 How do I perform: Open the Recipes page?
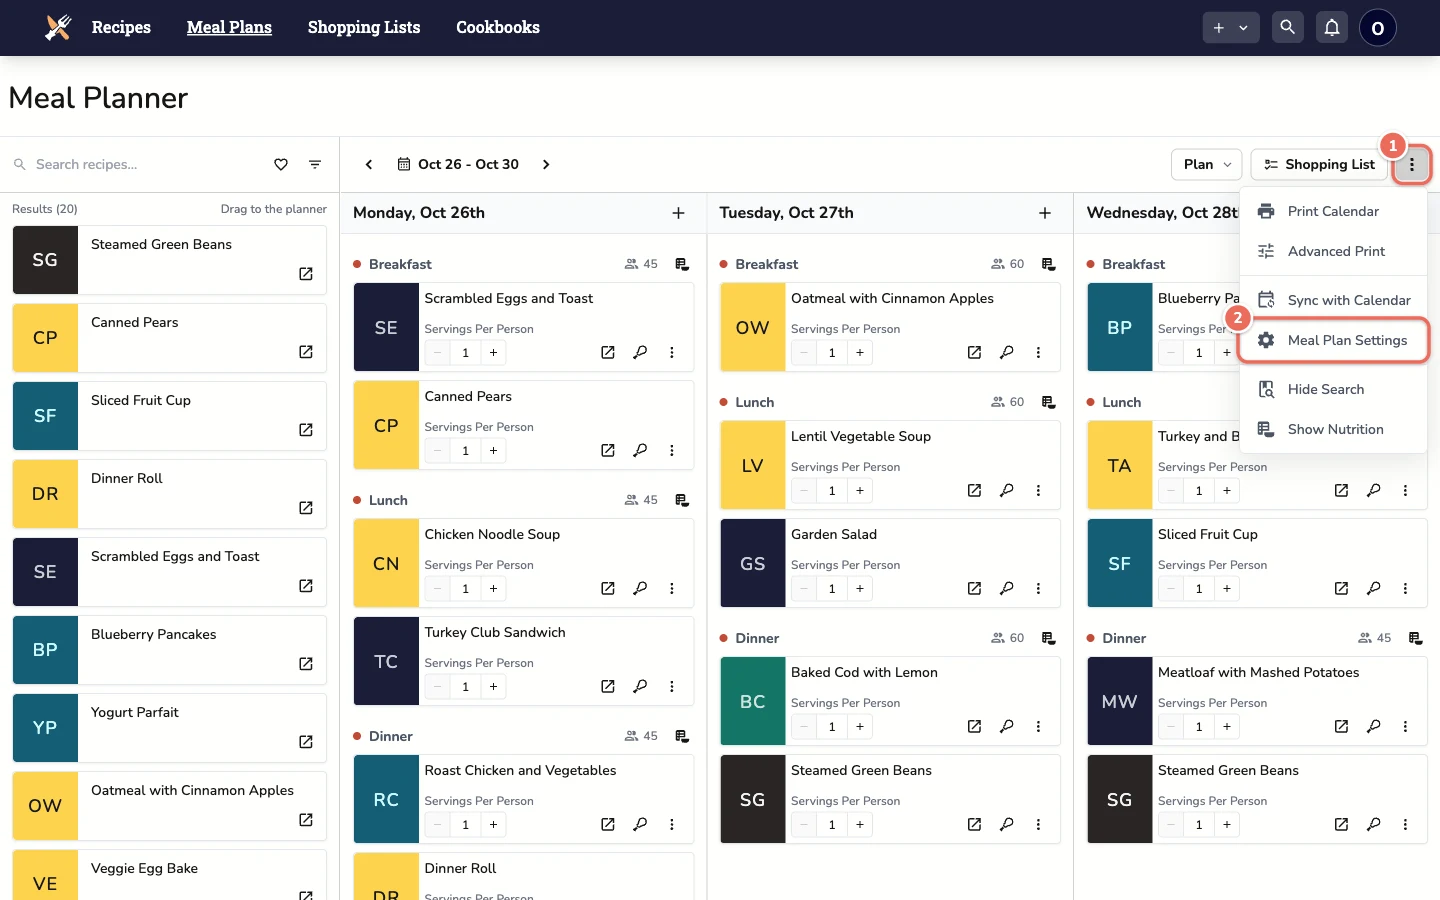121,27
